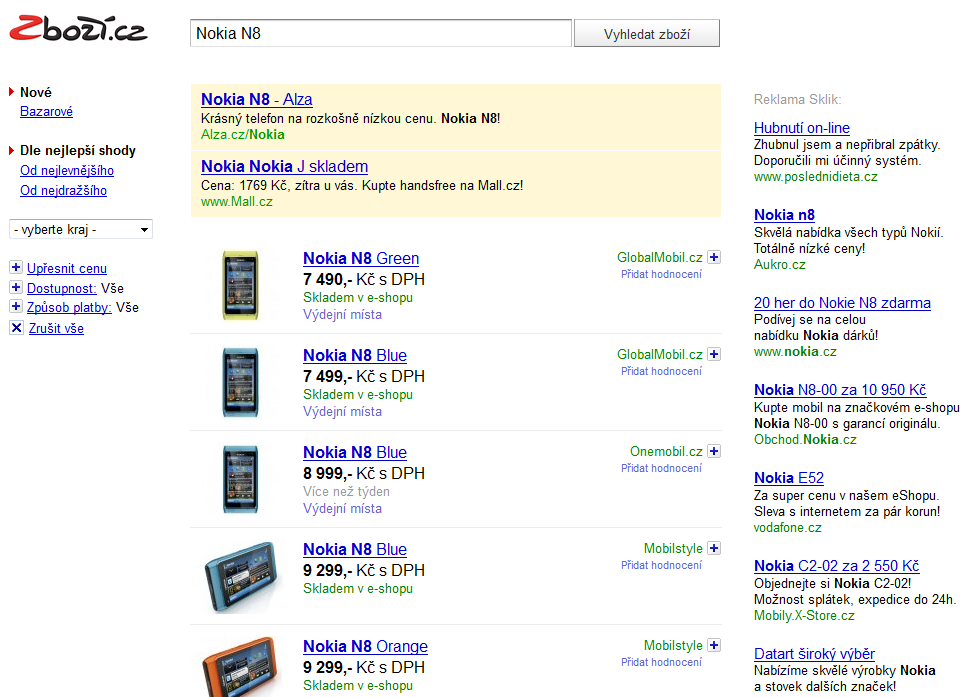
Task: Open Nokia N8 Green phone thumbnail
Action: (240, 285)
